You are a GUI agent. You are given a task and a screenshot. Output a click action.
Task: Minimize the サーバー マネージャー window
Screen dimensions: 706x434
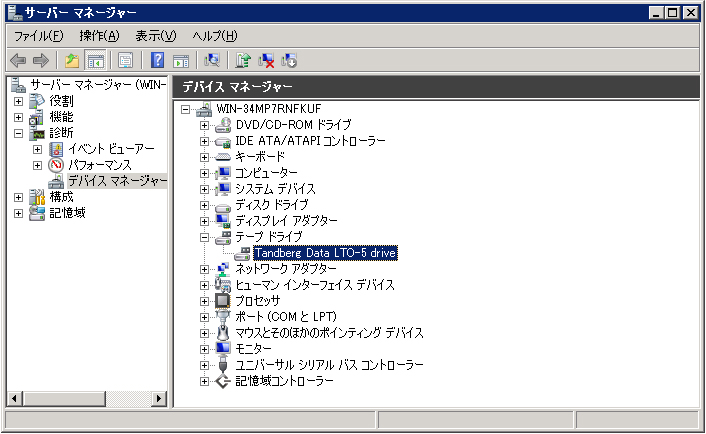click(656, 13)
